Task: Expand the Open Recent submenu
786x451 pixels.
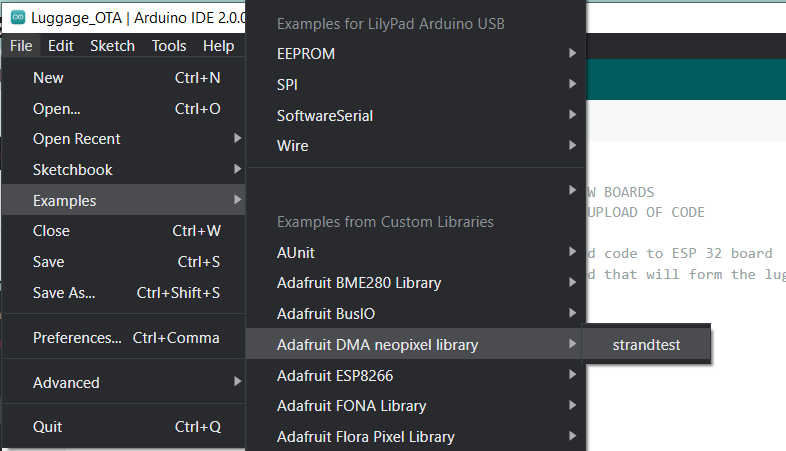Action: click(124, 139)
